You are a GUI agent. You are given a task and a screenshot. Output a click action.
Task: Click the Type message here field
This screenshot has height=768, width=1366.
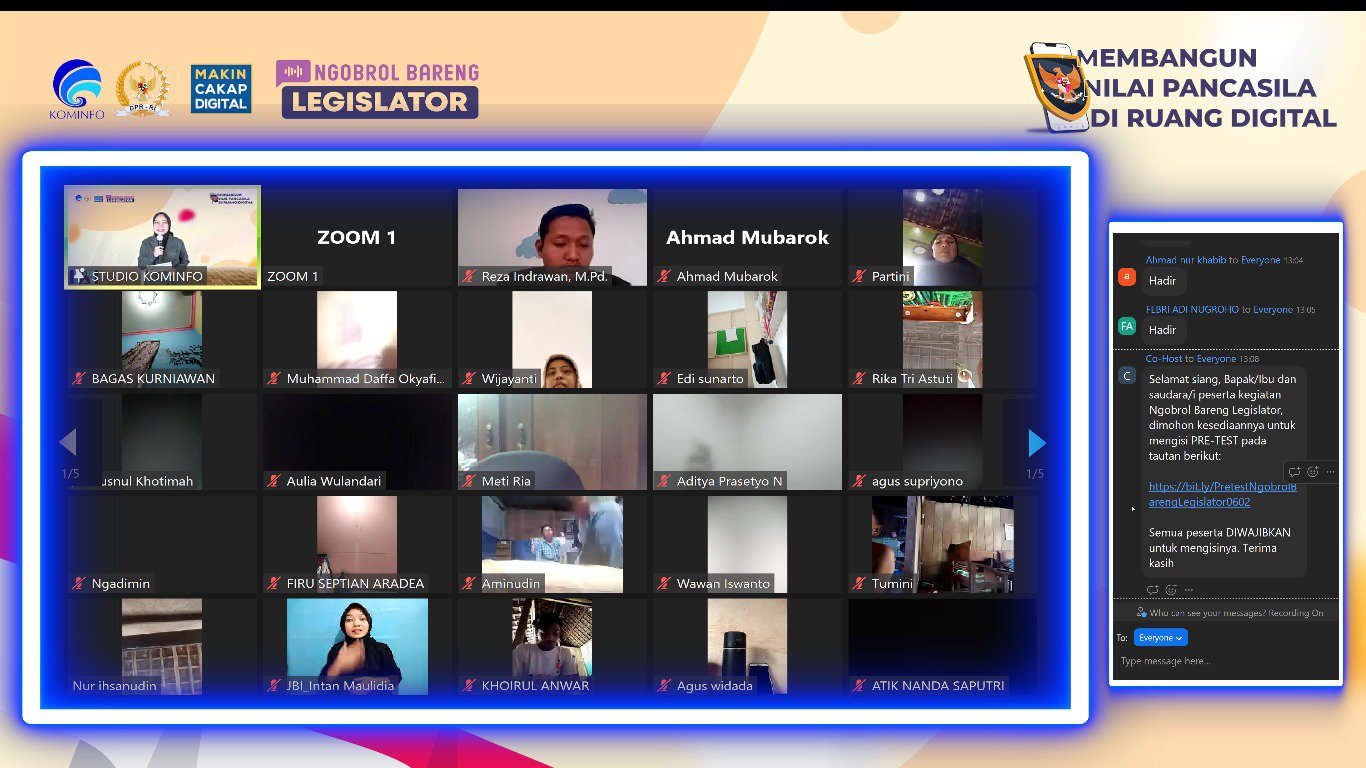pyautogui.click(x=1226, y=662)
